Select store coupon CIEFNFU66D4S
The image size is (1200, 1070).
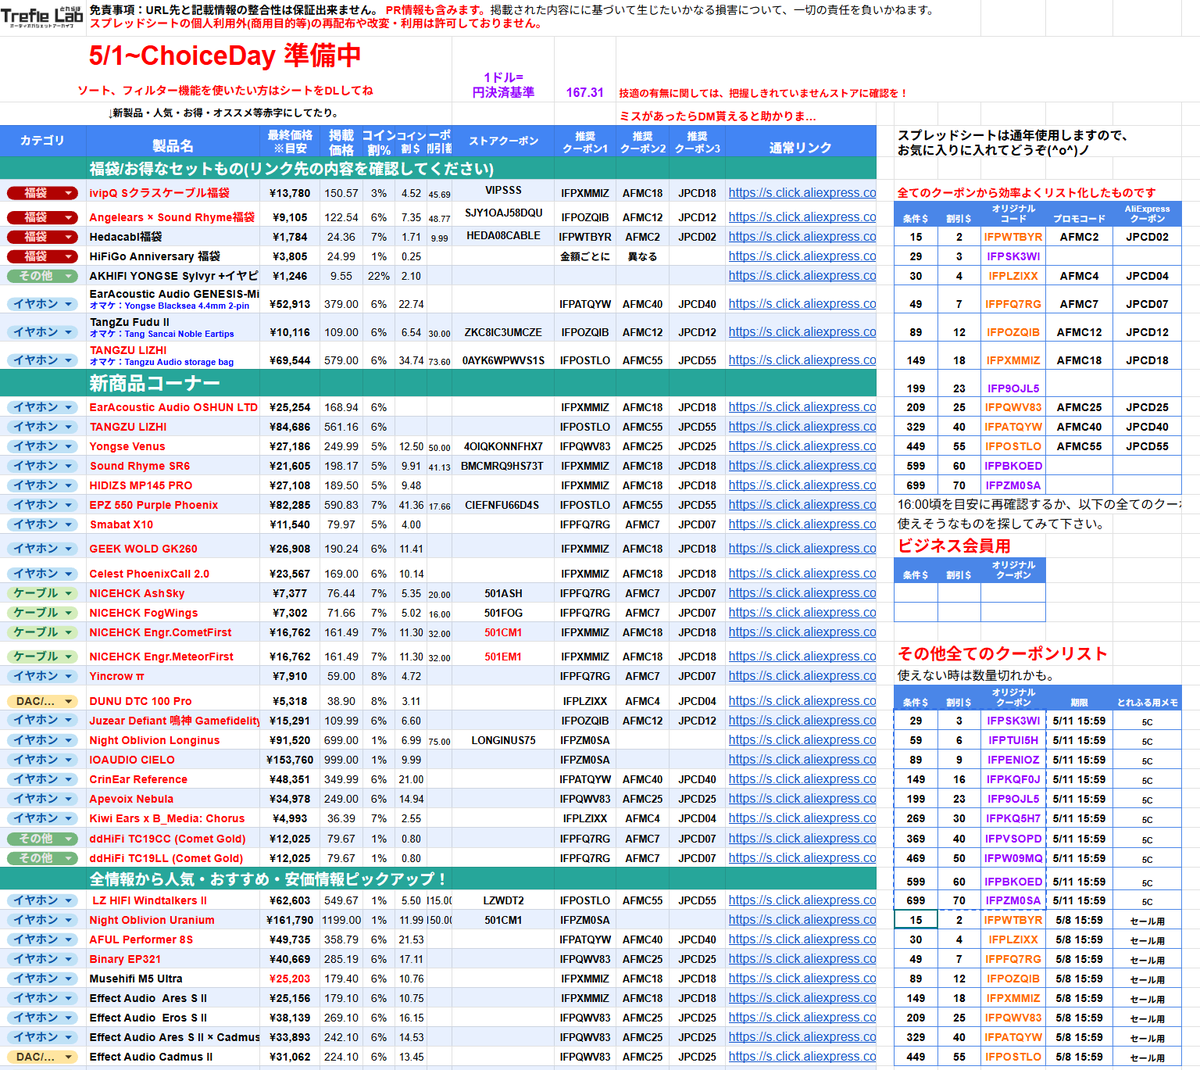503,505
